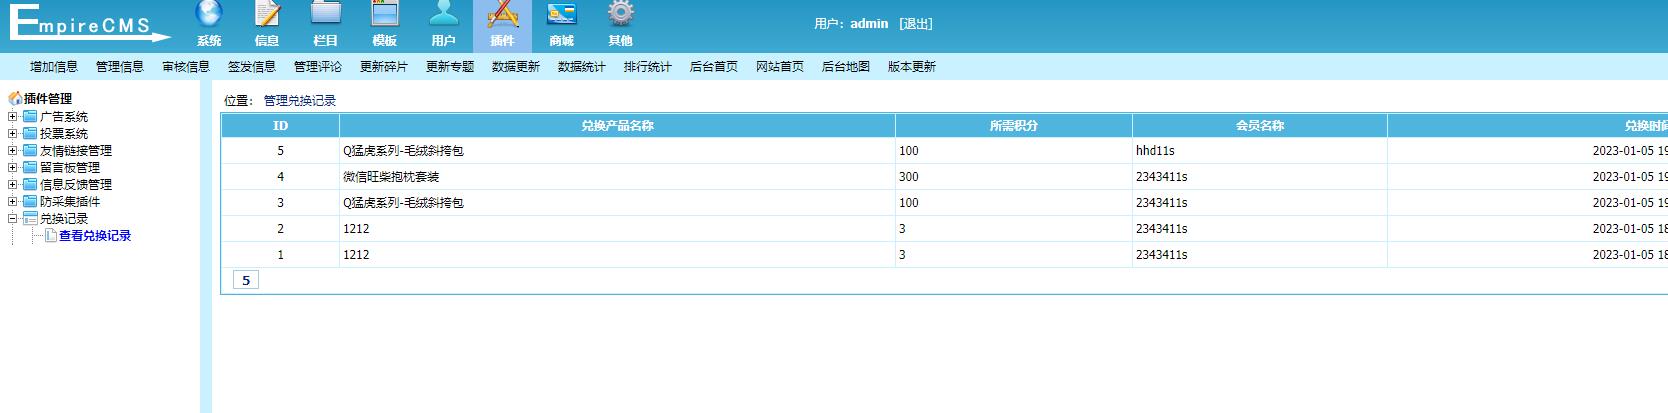Open the 栏目 (Column) folder icon
The width and height of the screenshot is (1668, 413).
tap(326, 15)
